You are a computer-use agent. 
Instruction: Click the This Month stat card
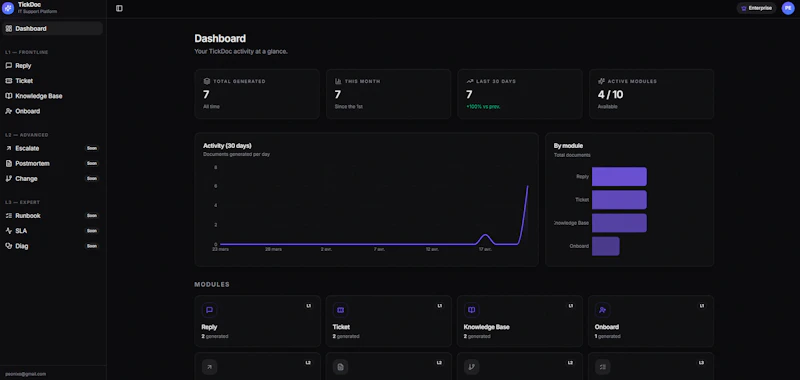[x=388, y=94]
